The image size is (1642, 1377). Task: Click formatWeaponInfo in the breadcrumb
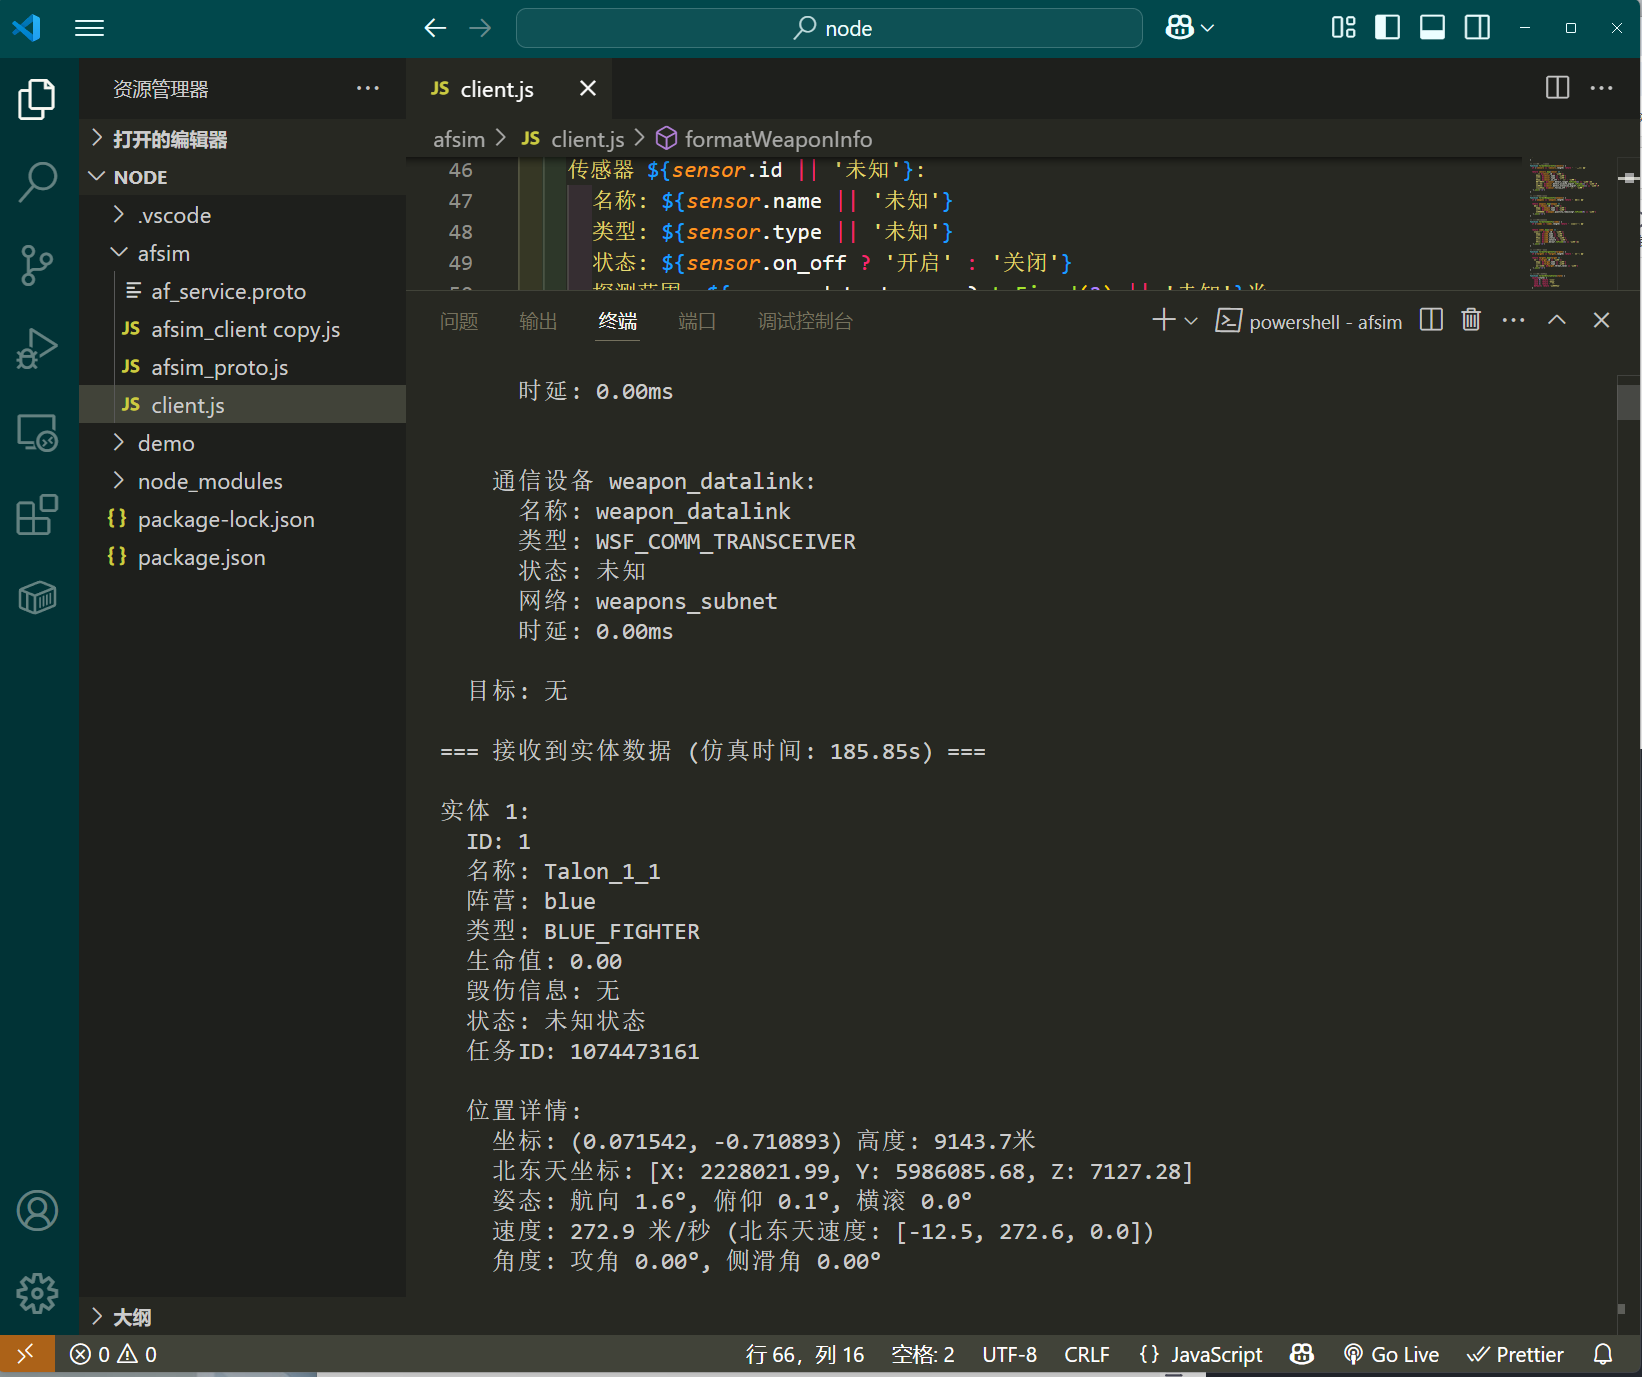point(778,139)
